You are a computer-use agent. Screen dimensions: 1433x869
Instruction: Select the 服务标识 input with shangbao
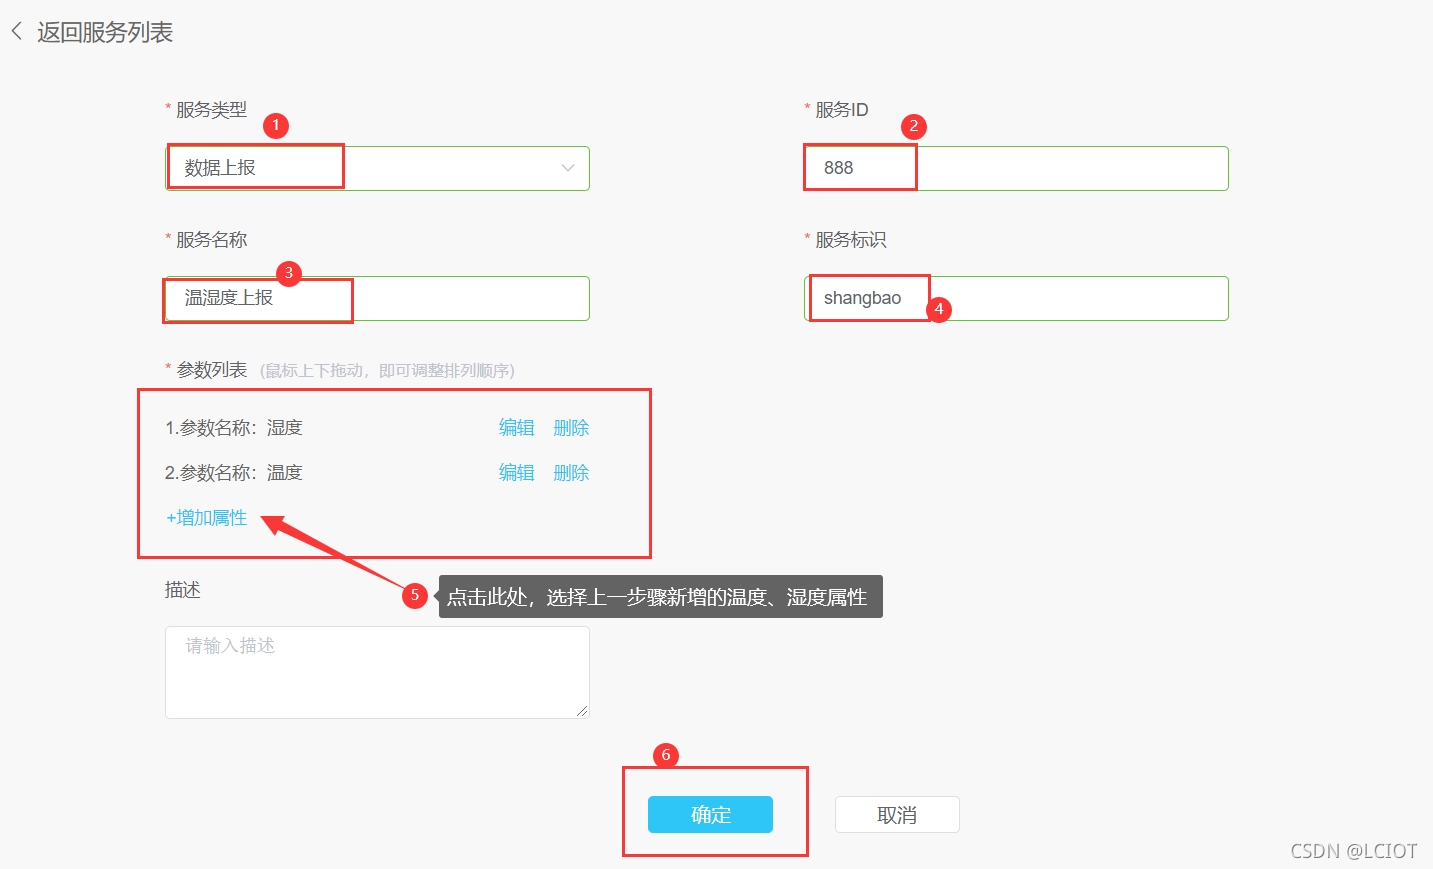click(1016, 298)
